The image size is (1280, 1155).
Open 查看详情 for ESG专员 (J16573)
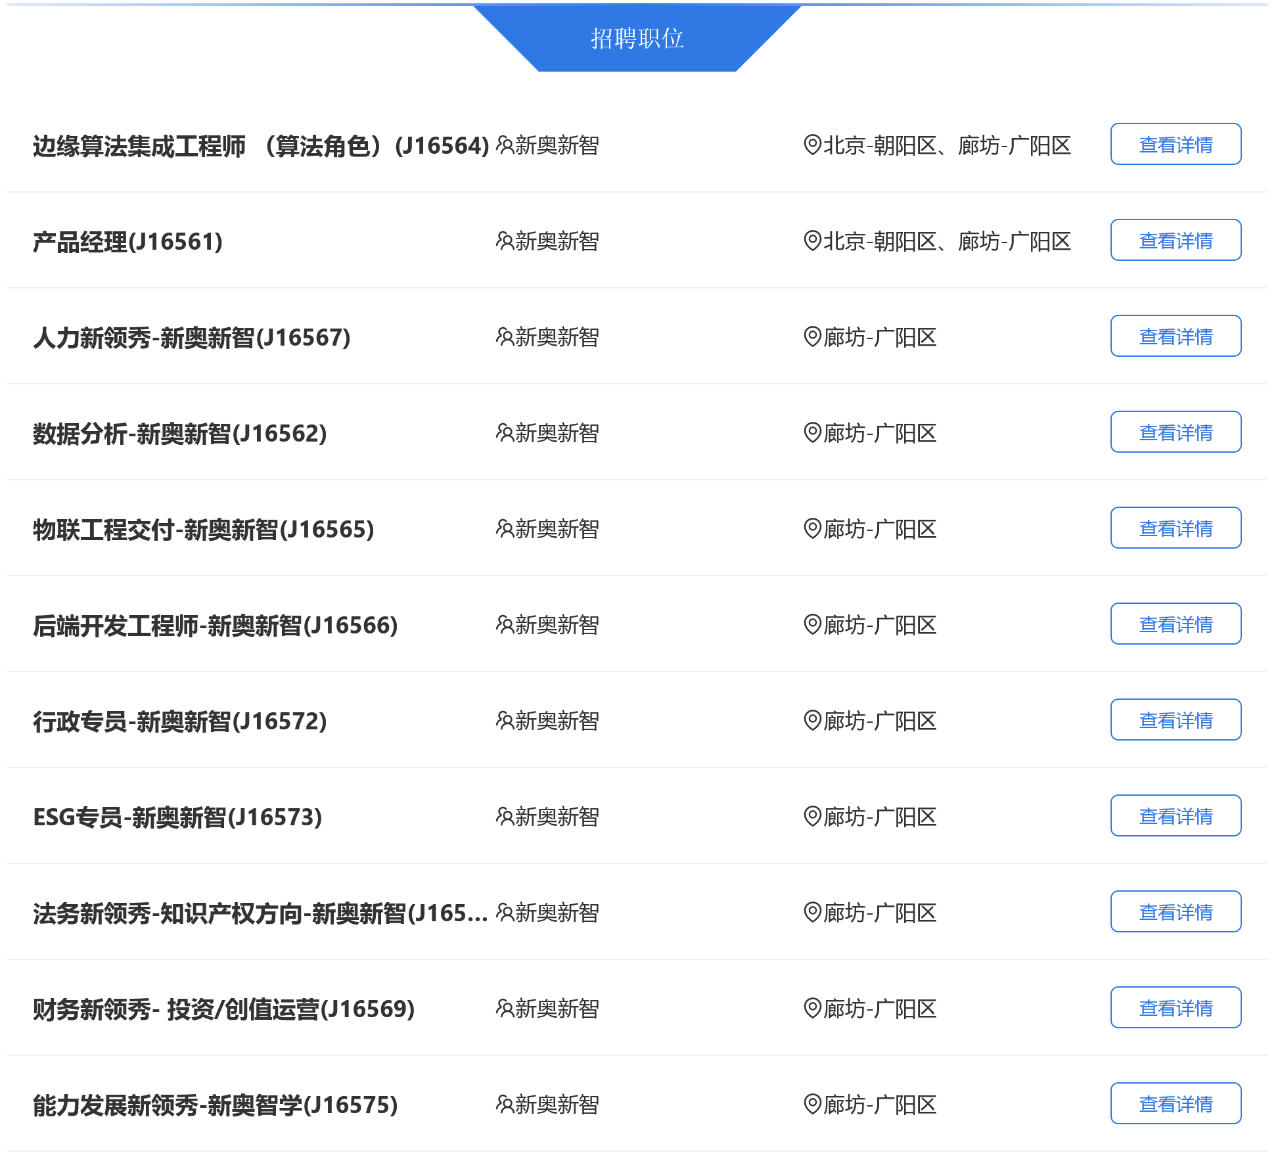click(1176, 816)
